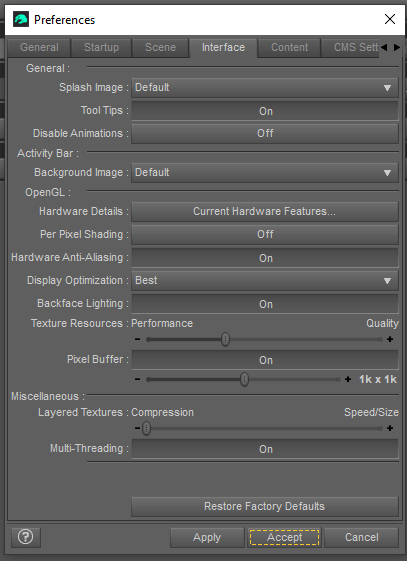Toggle Disable Animations setting
Image resolution: width=407 pixels, height=561 pixels.
pyautogui.click(x=265, y=133)
